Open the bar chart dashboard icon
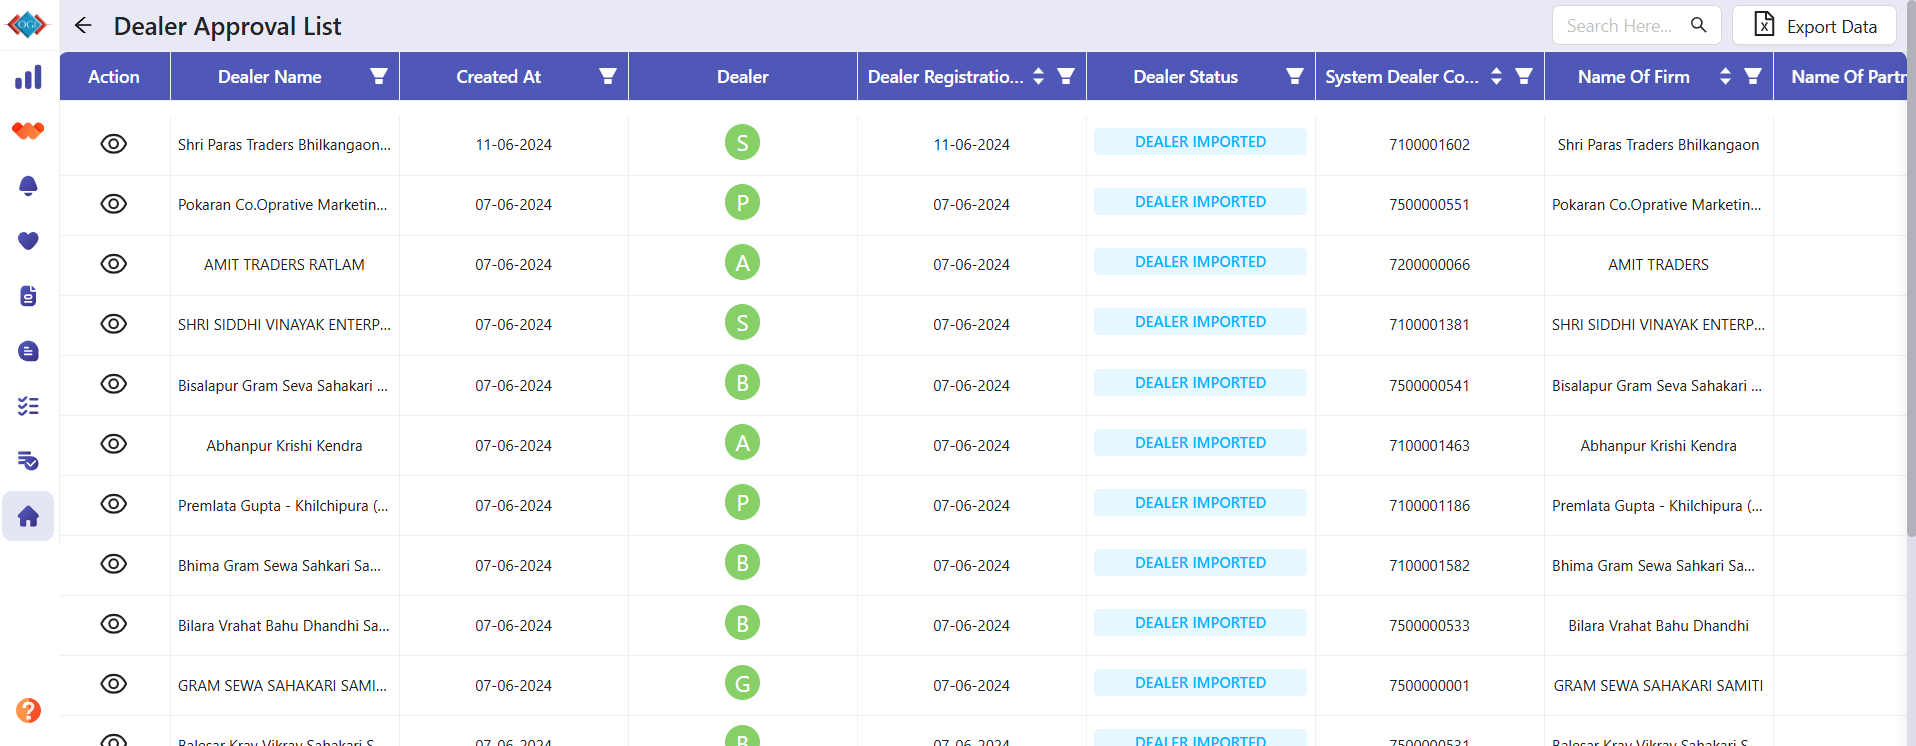The image size is (1916, 746). pos(28,77)
